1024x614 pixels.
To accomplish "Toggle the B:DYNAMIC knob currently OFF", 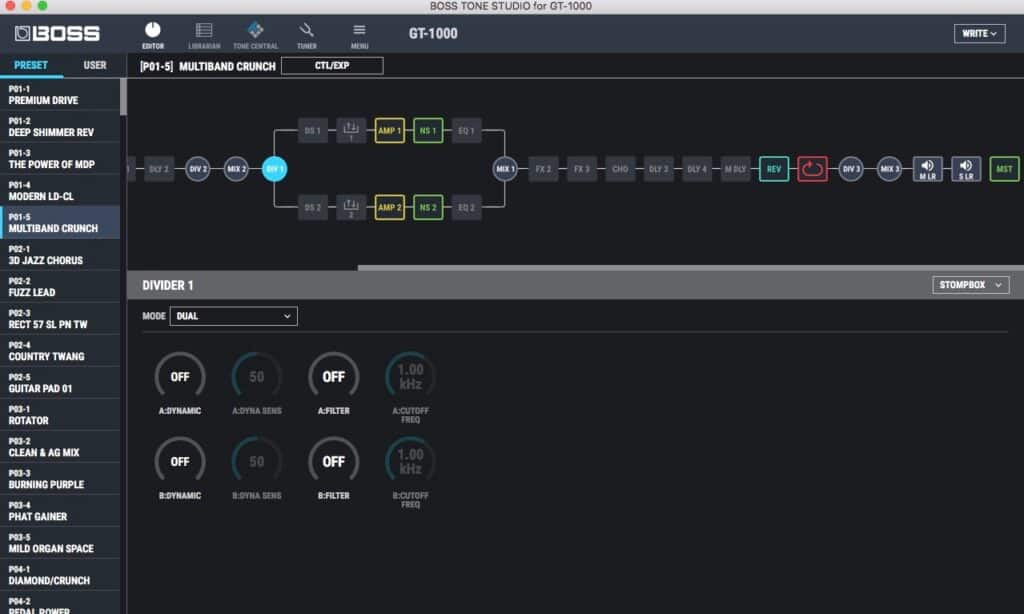I will tap(180, 462).
